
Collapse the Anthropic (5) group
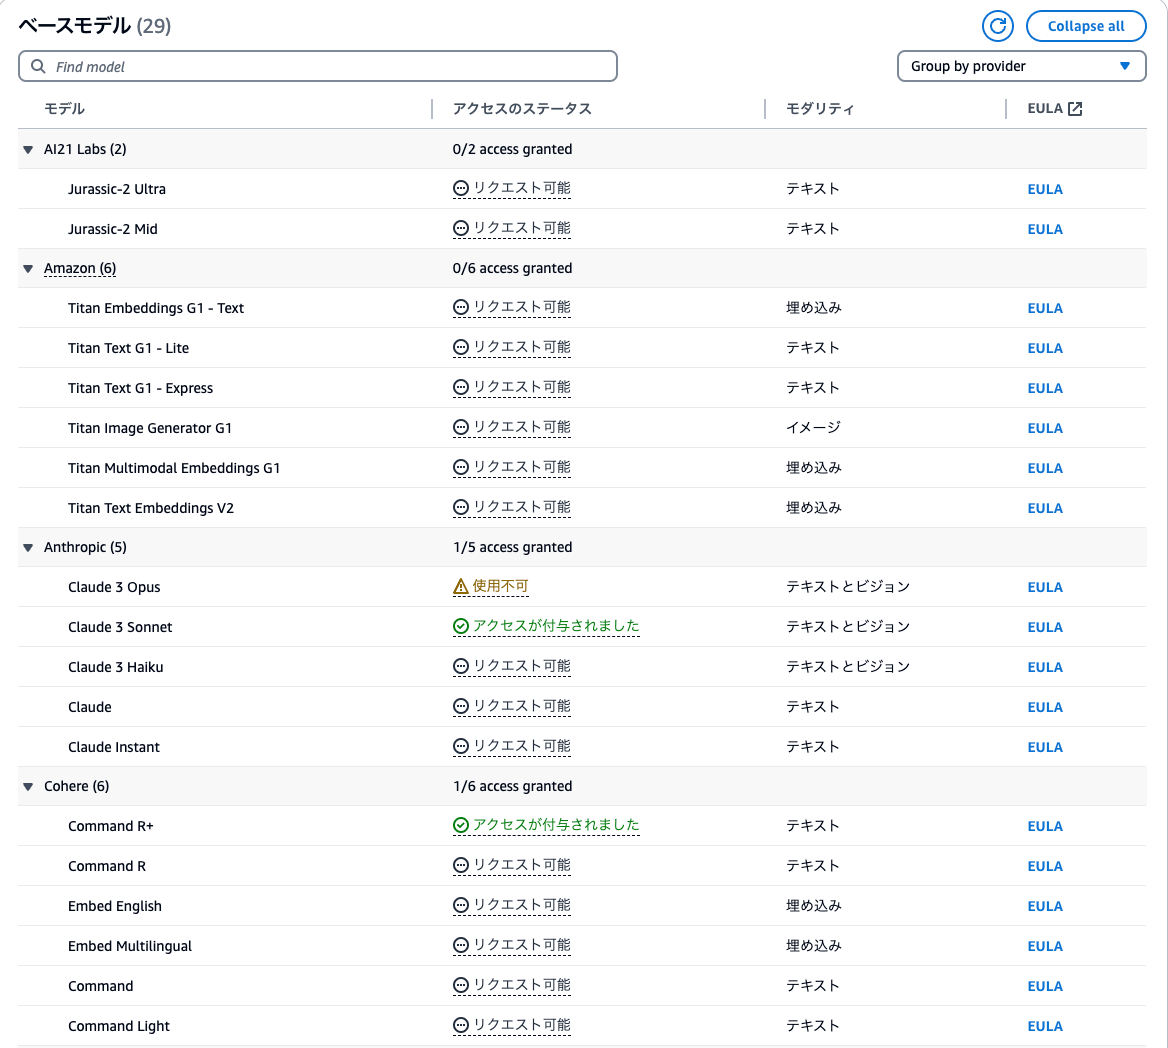click(28, 547)
